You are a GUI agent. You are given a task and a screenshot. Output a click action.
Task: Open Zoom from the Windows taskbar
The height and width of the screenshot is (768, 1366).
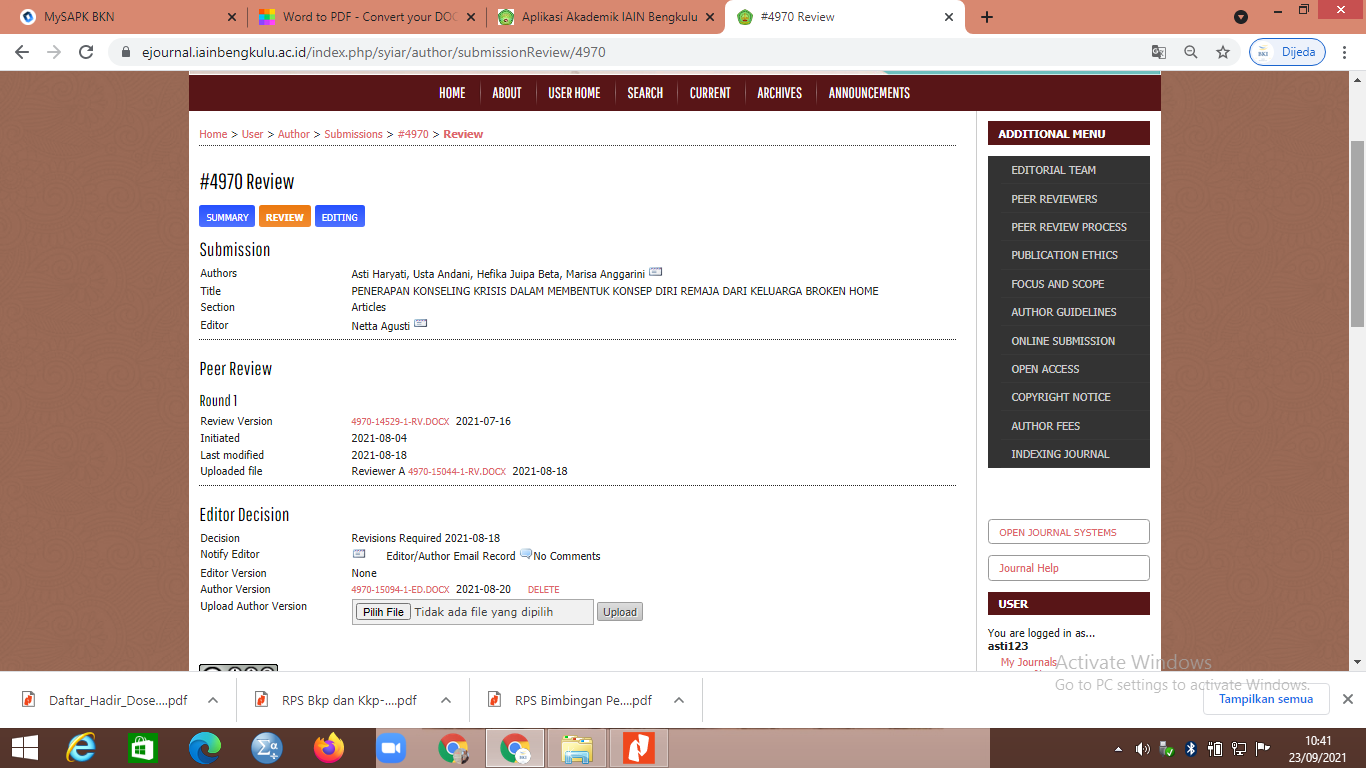[391, 748]
